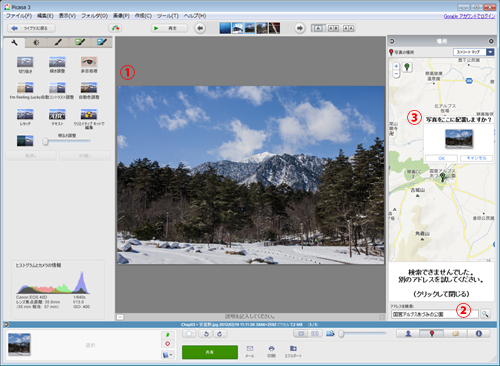
Task: Adjust the fill light slider
Action: point(67,142)
